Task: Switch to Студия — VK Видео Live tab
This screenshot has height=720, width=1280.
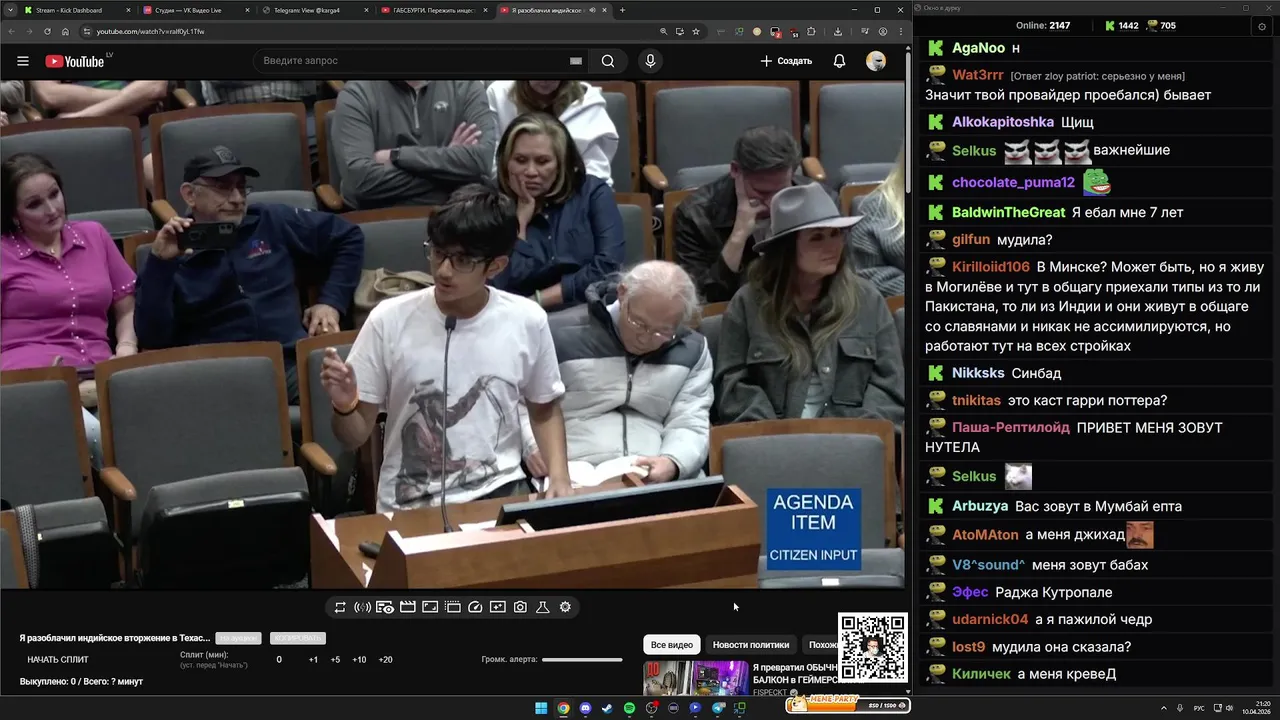Action: (197, 10)
